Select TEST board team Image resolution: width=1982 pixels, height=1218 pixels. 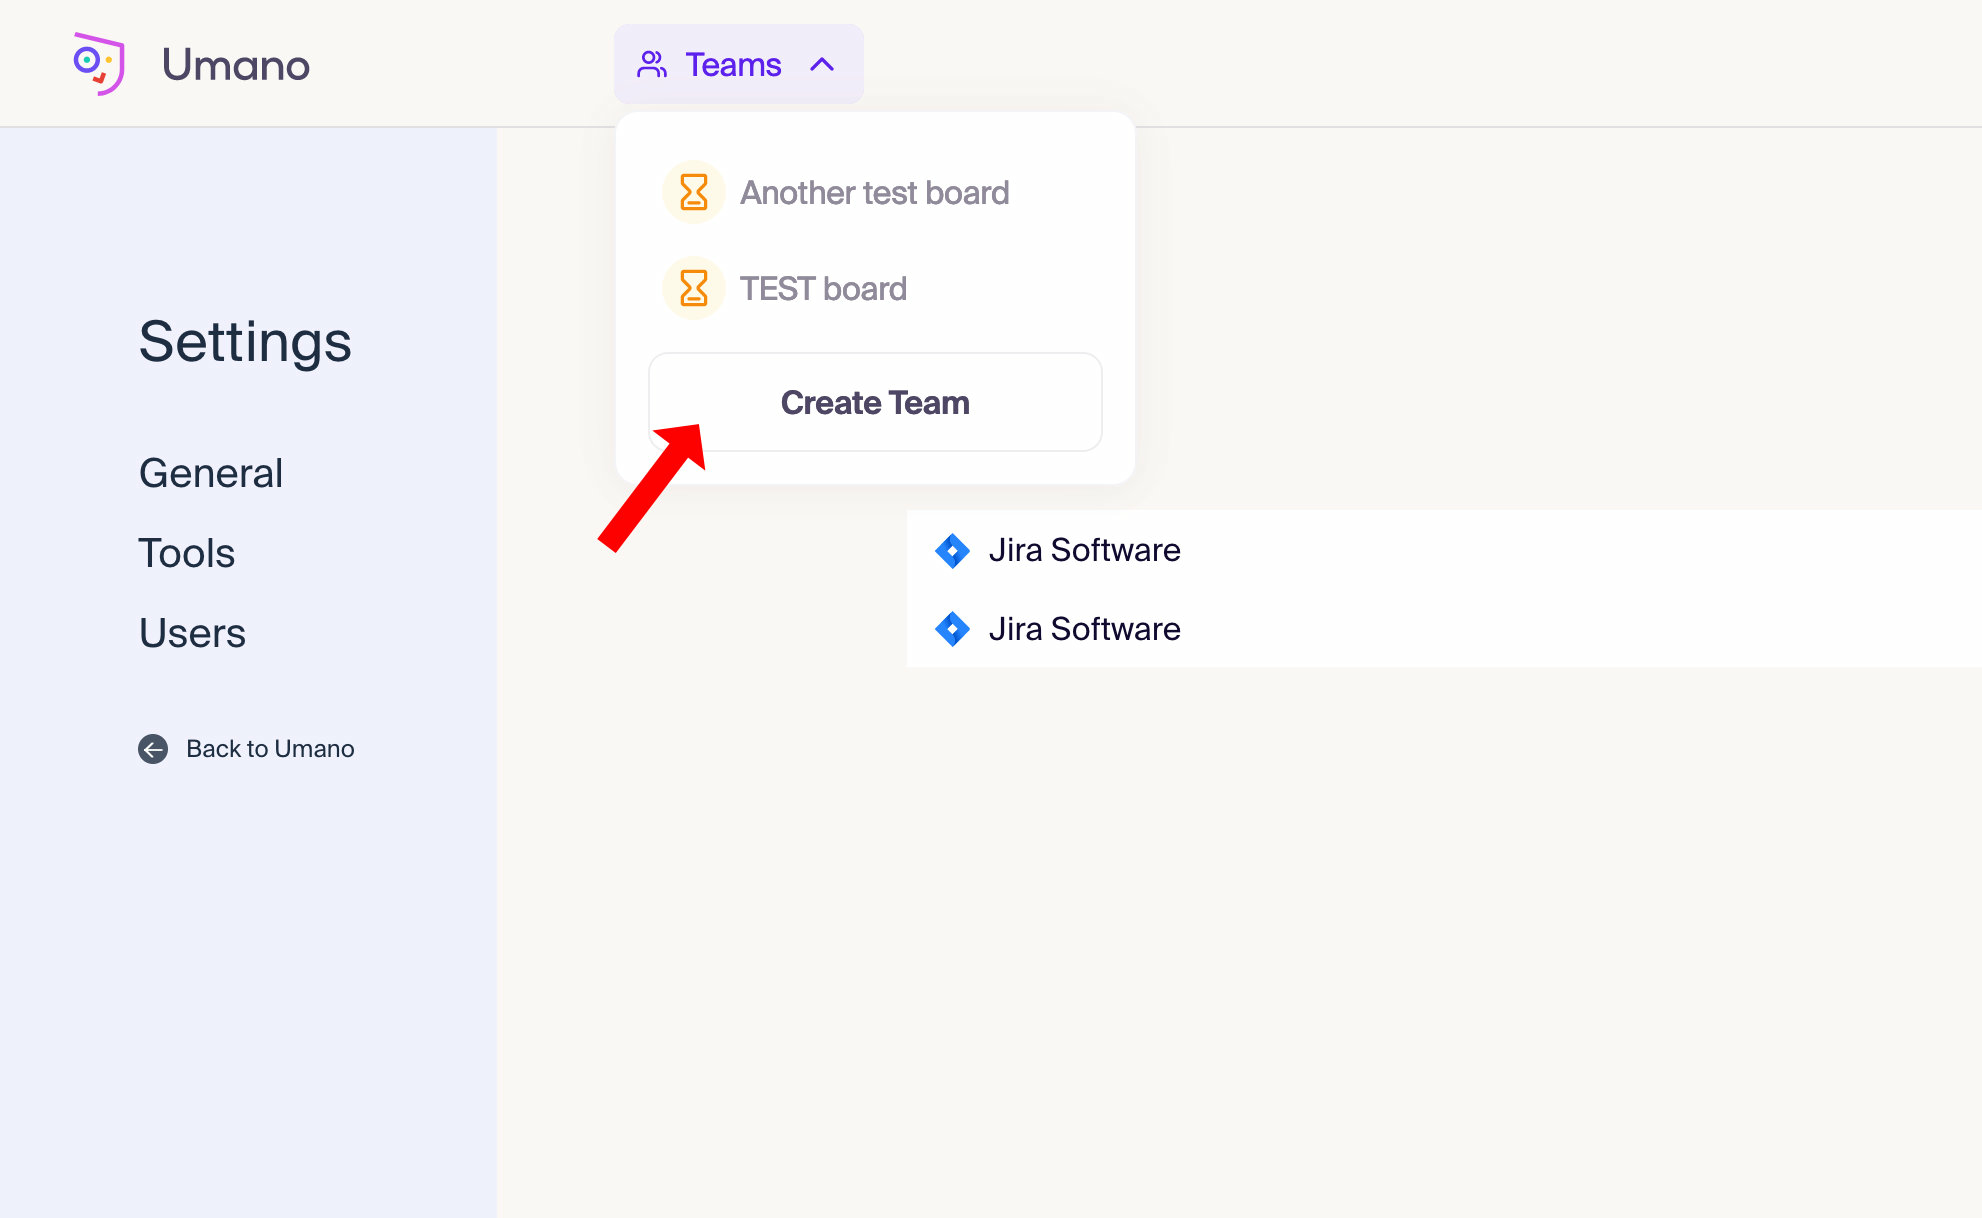(822, 289)
